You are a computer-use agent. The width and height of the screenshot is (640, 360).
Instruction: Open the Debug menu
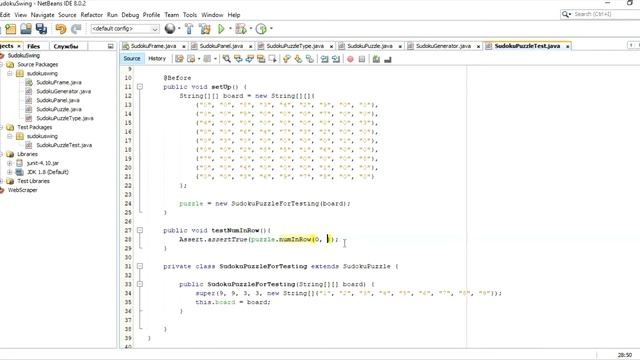click(130, 15)
